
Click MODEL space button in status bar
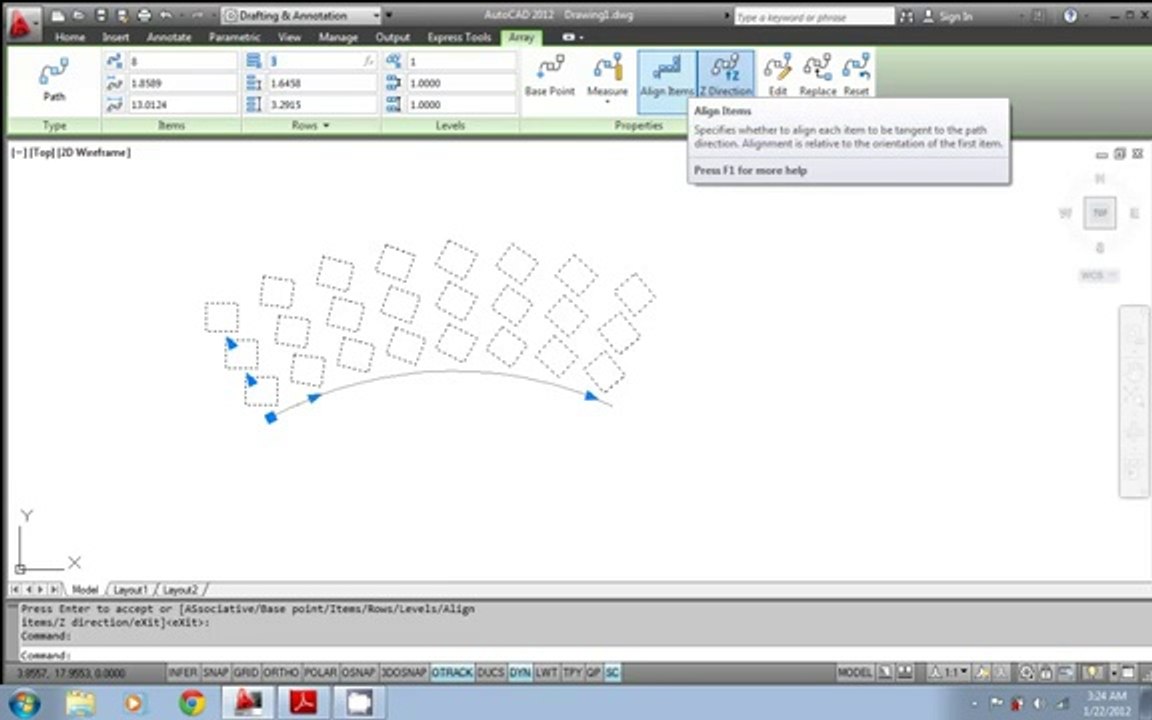tap(854, 672)
